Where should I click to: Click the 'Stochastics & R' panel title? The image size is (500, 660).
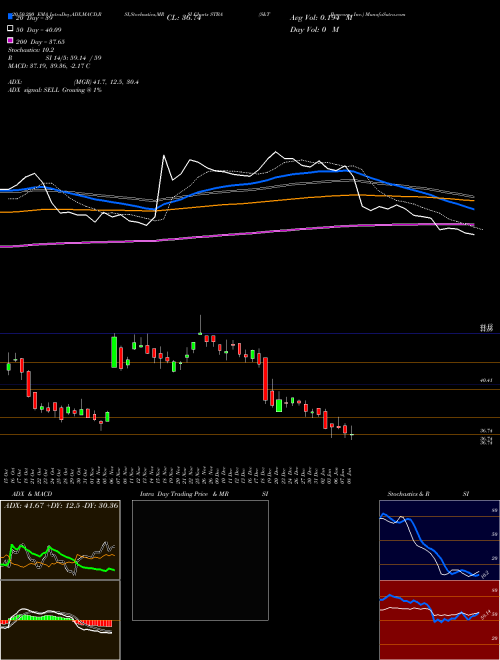408,494
